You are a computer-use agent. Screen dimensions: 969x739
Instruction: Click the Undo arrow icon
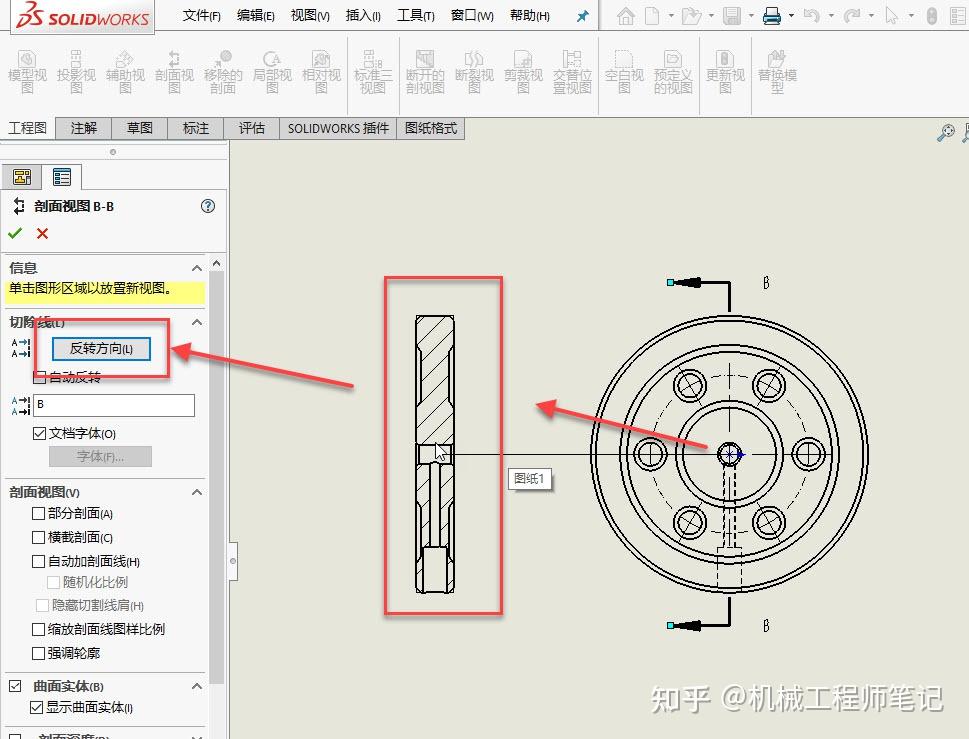811,15
